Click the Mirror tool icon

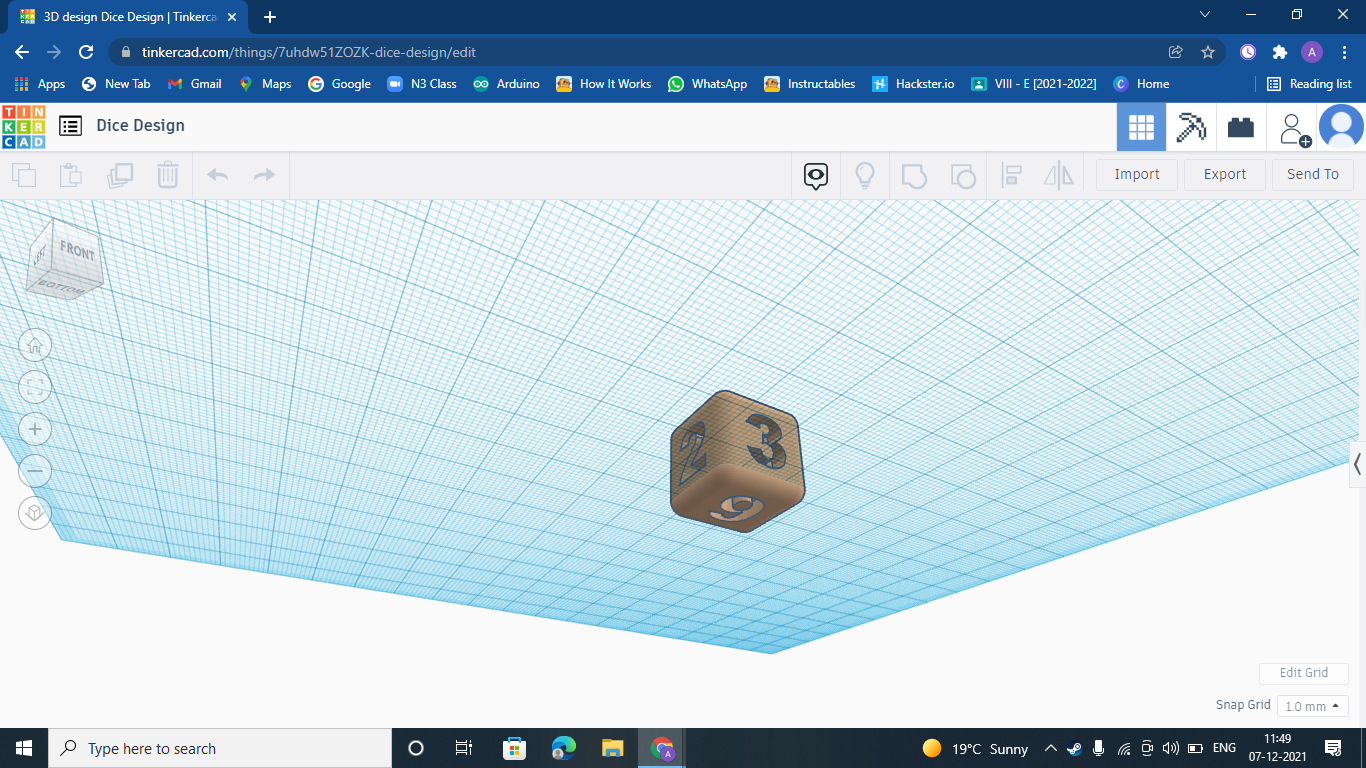pos(1058,176)
